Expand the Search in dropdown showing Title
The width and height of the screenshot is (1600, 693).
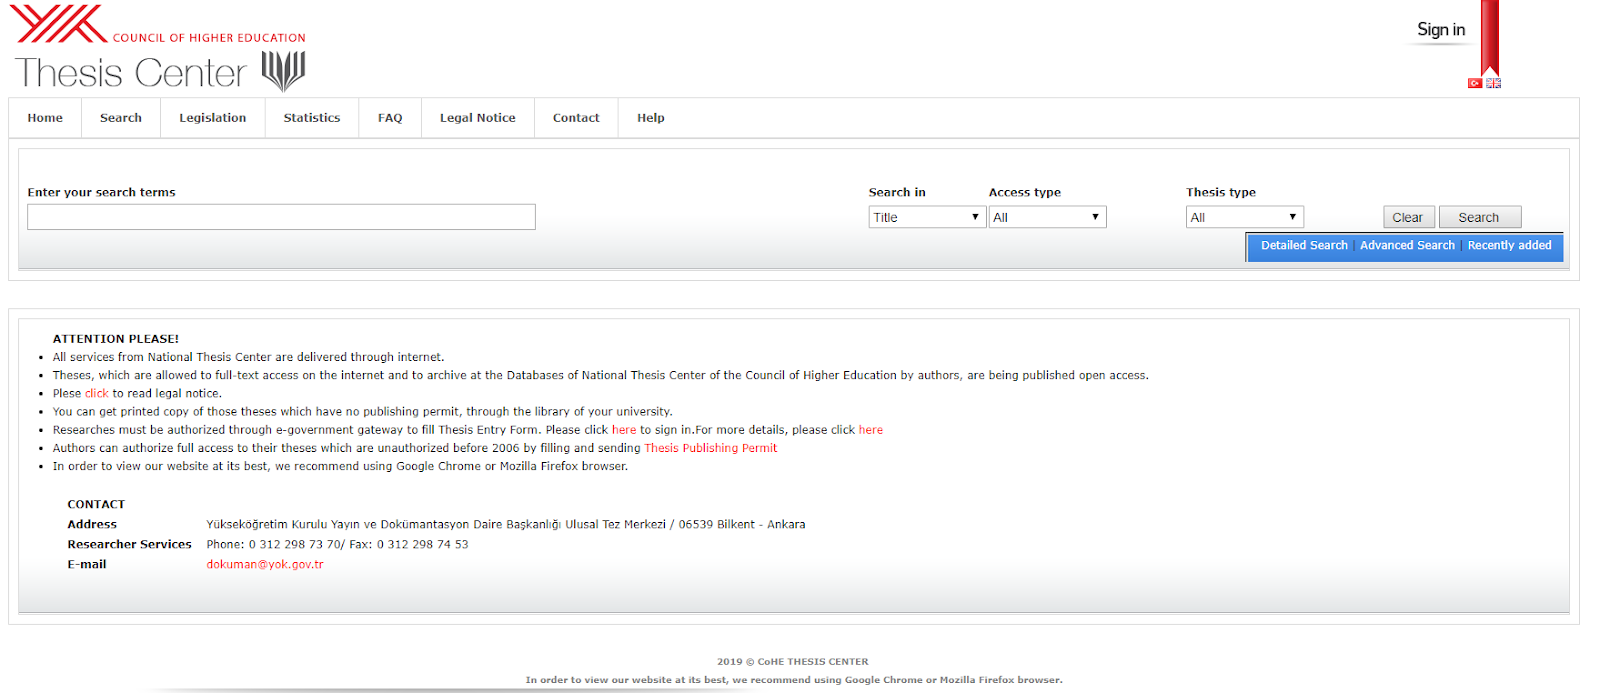click(x=927, y=217)
